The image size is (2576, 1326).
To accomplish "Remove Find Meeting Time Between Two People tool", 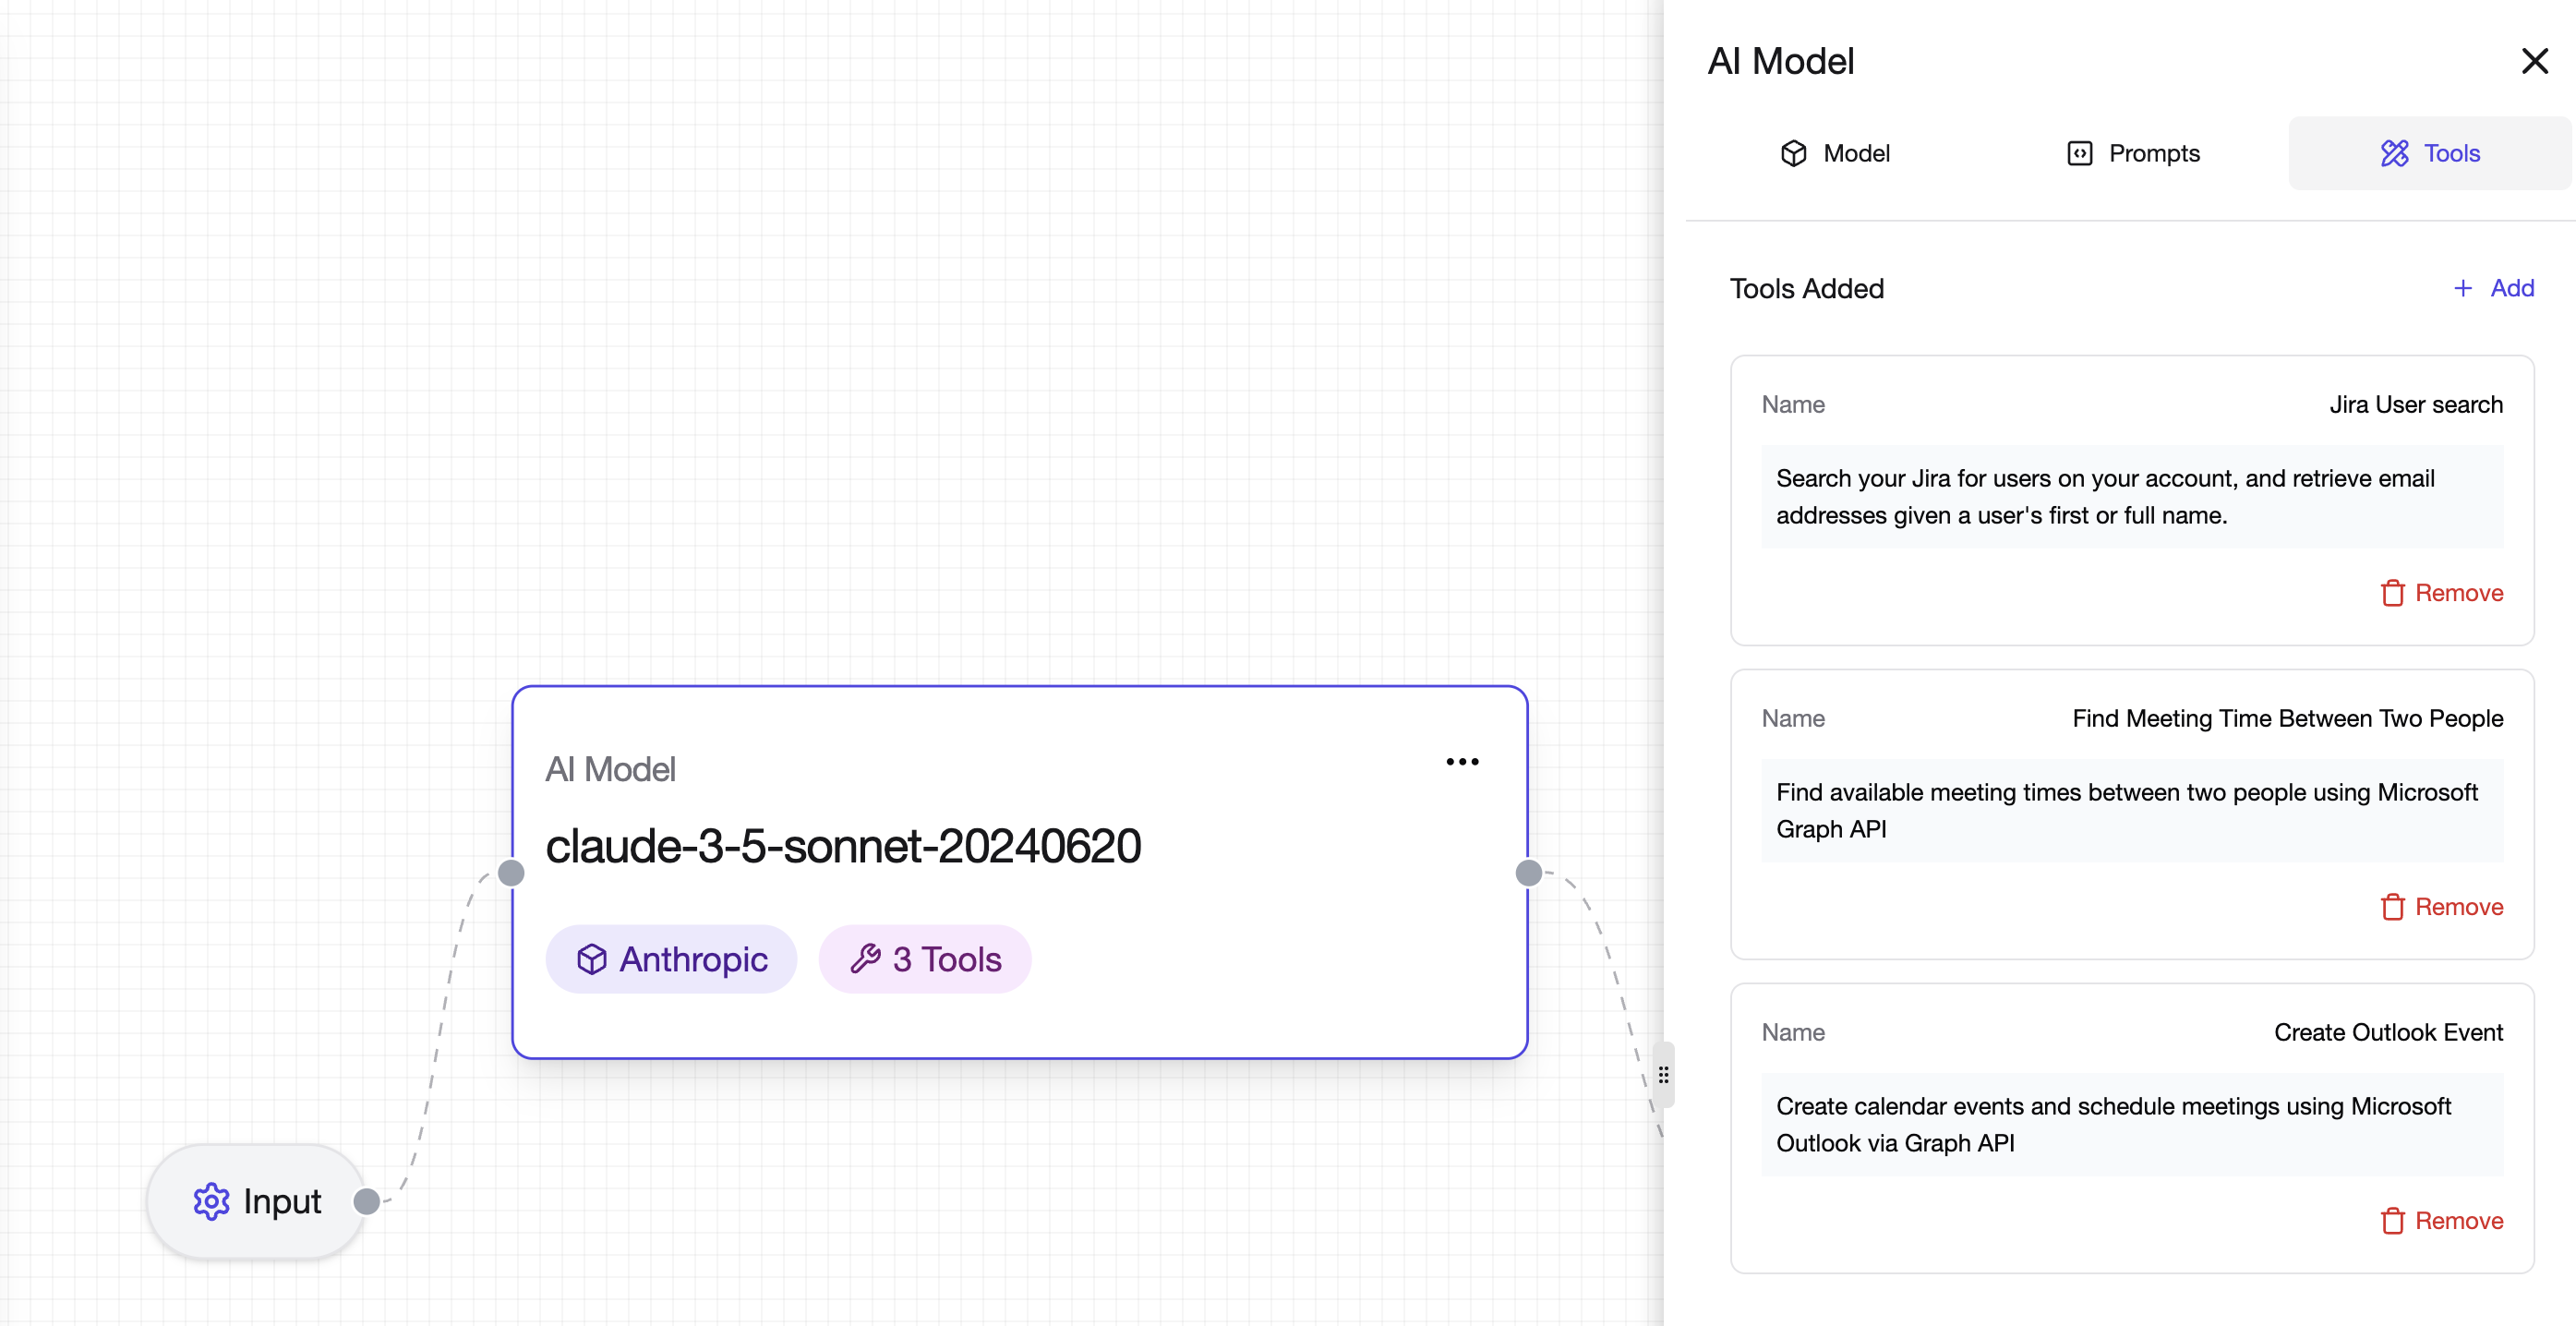I will click(x=2441, y=907).
